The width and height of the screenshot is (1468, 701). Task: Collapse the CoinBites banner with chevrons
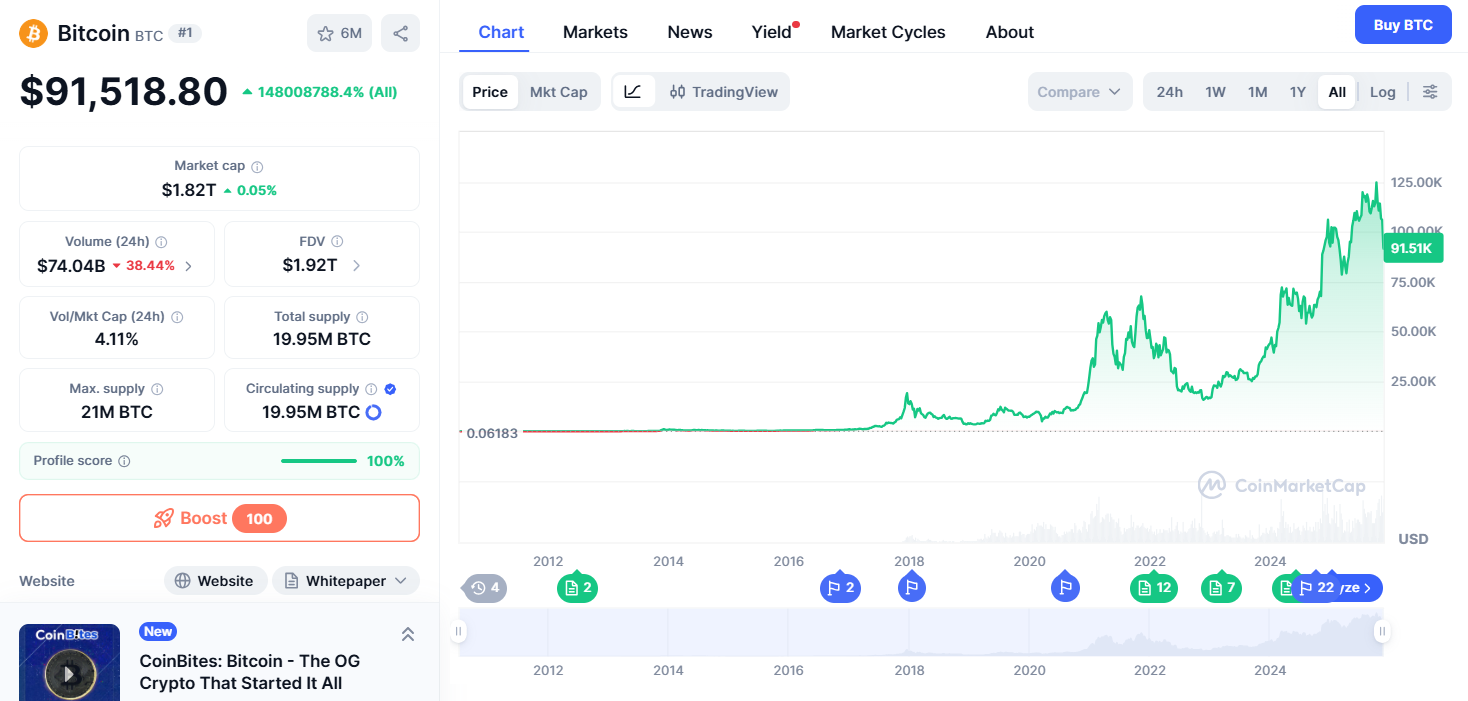(407, 634)
